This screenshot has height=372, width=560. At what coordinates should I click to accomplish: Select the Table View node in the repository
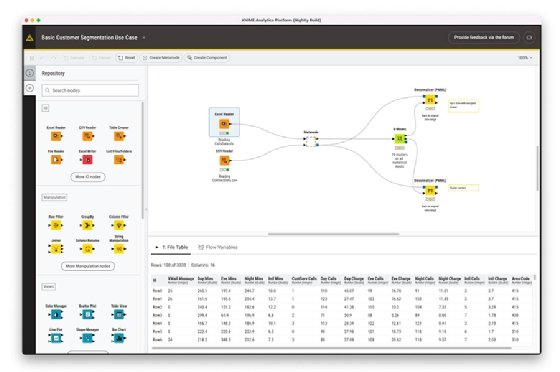[119, 315]
